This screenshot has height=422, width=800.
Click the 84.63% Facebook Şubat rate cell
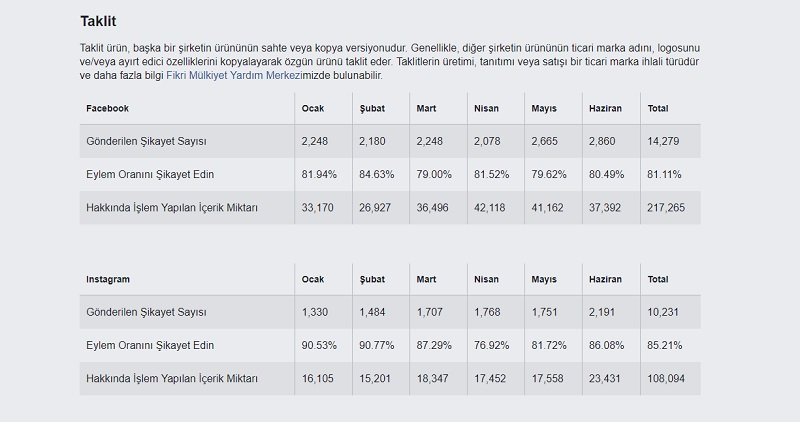[377, 174]
